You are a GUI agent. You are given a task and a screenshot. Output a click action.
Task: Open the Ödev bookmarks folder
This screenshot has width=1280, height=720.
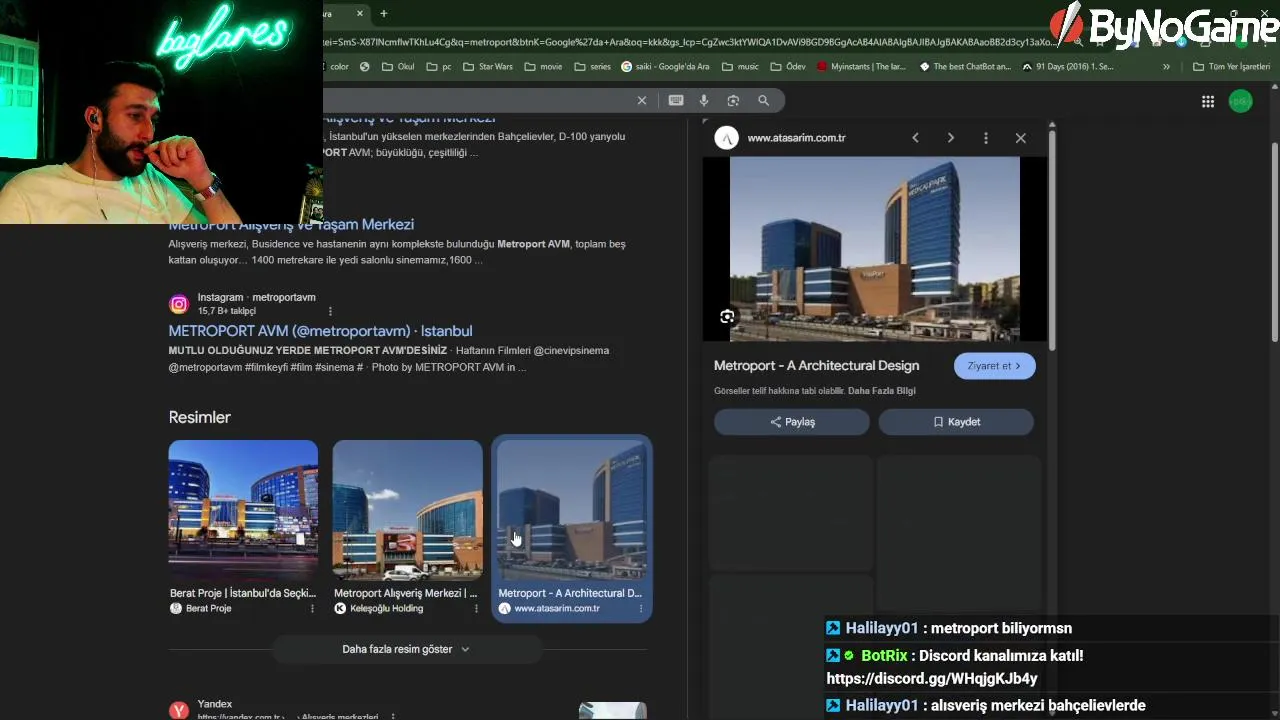click(787, 67)
